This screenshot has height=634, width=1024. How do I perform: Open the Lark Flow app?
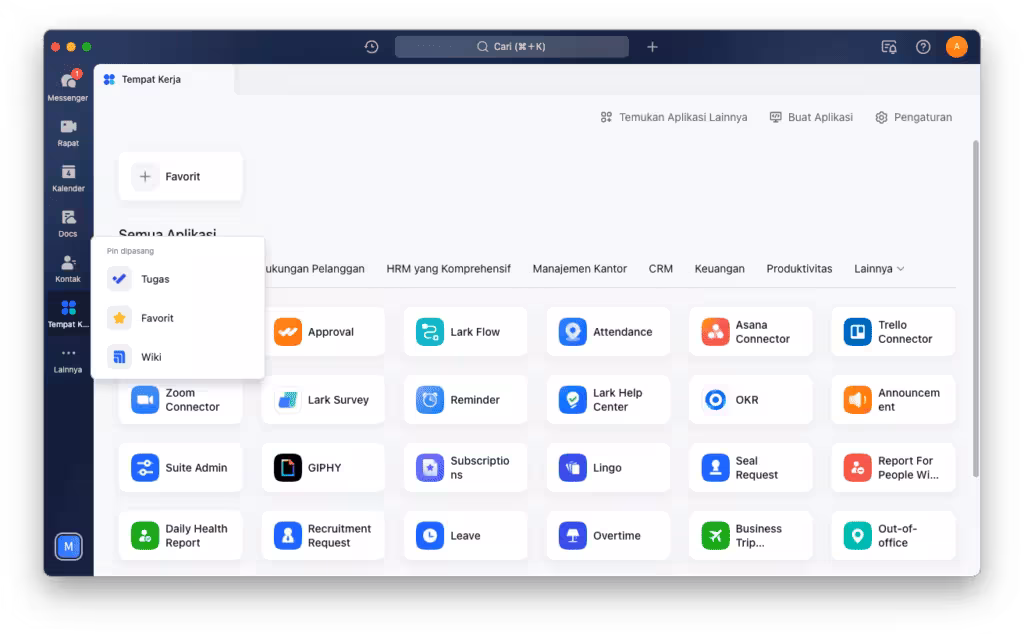click(466, 332)
